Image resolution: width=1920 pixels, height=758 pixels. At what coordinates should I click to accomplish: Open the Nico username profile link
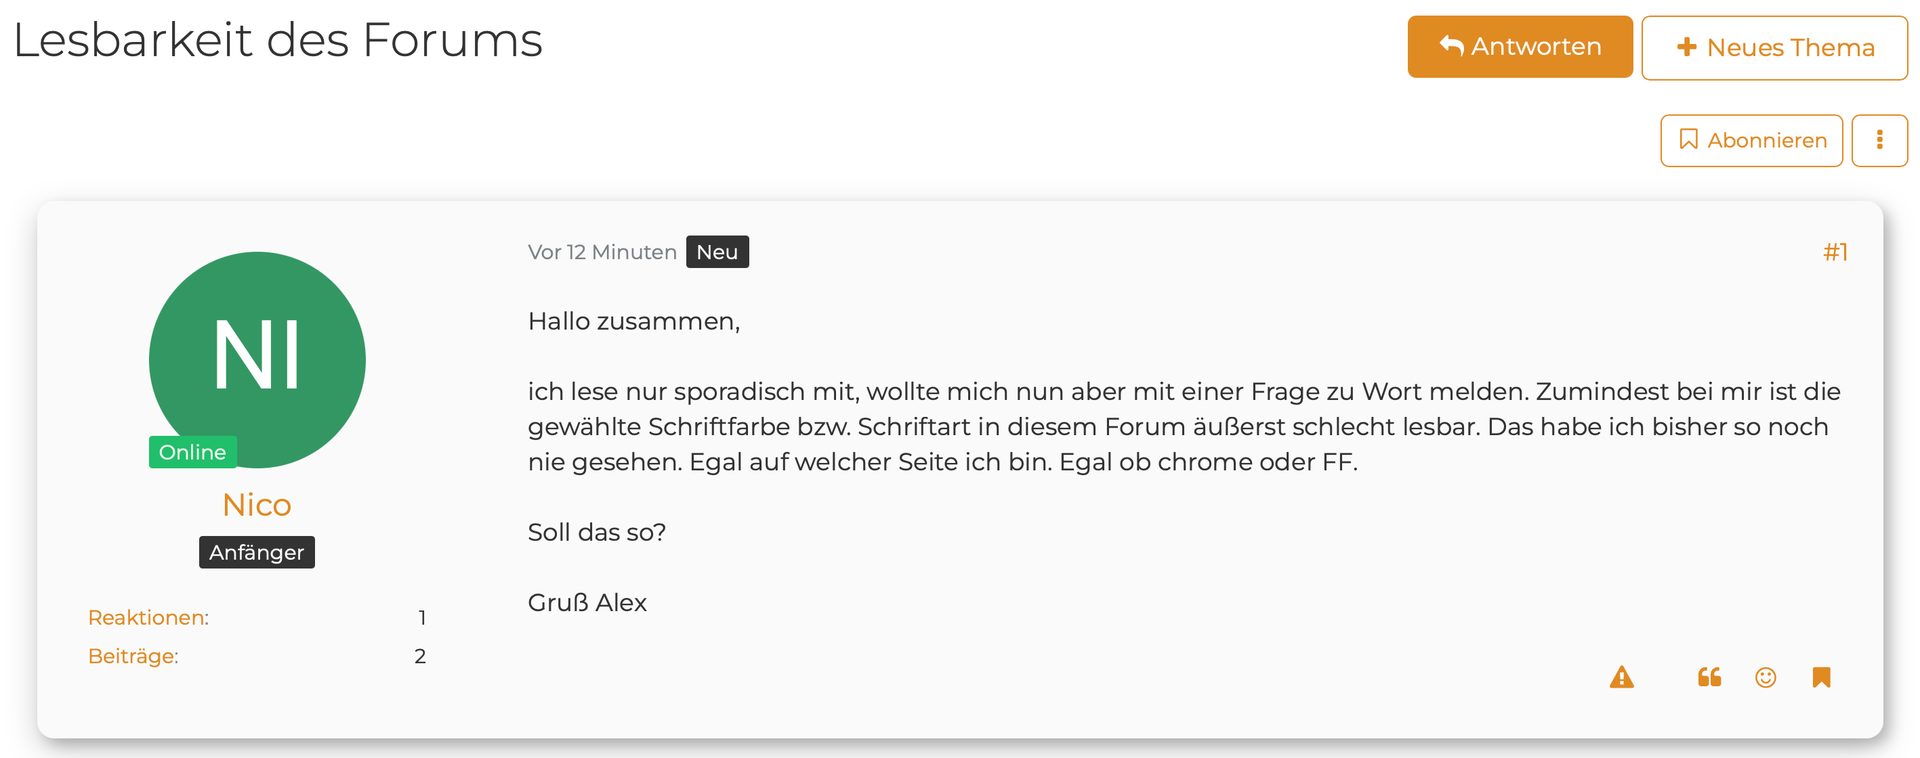(x=257, y=505)
